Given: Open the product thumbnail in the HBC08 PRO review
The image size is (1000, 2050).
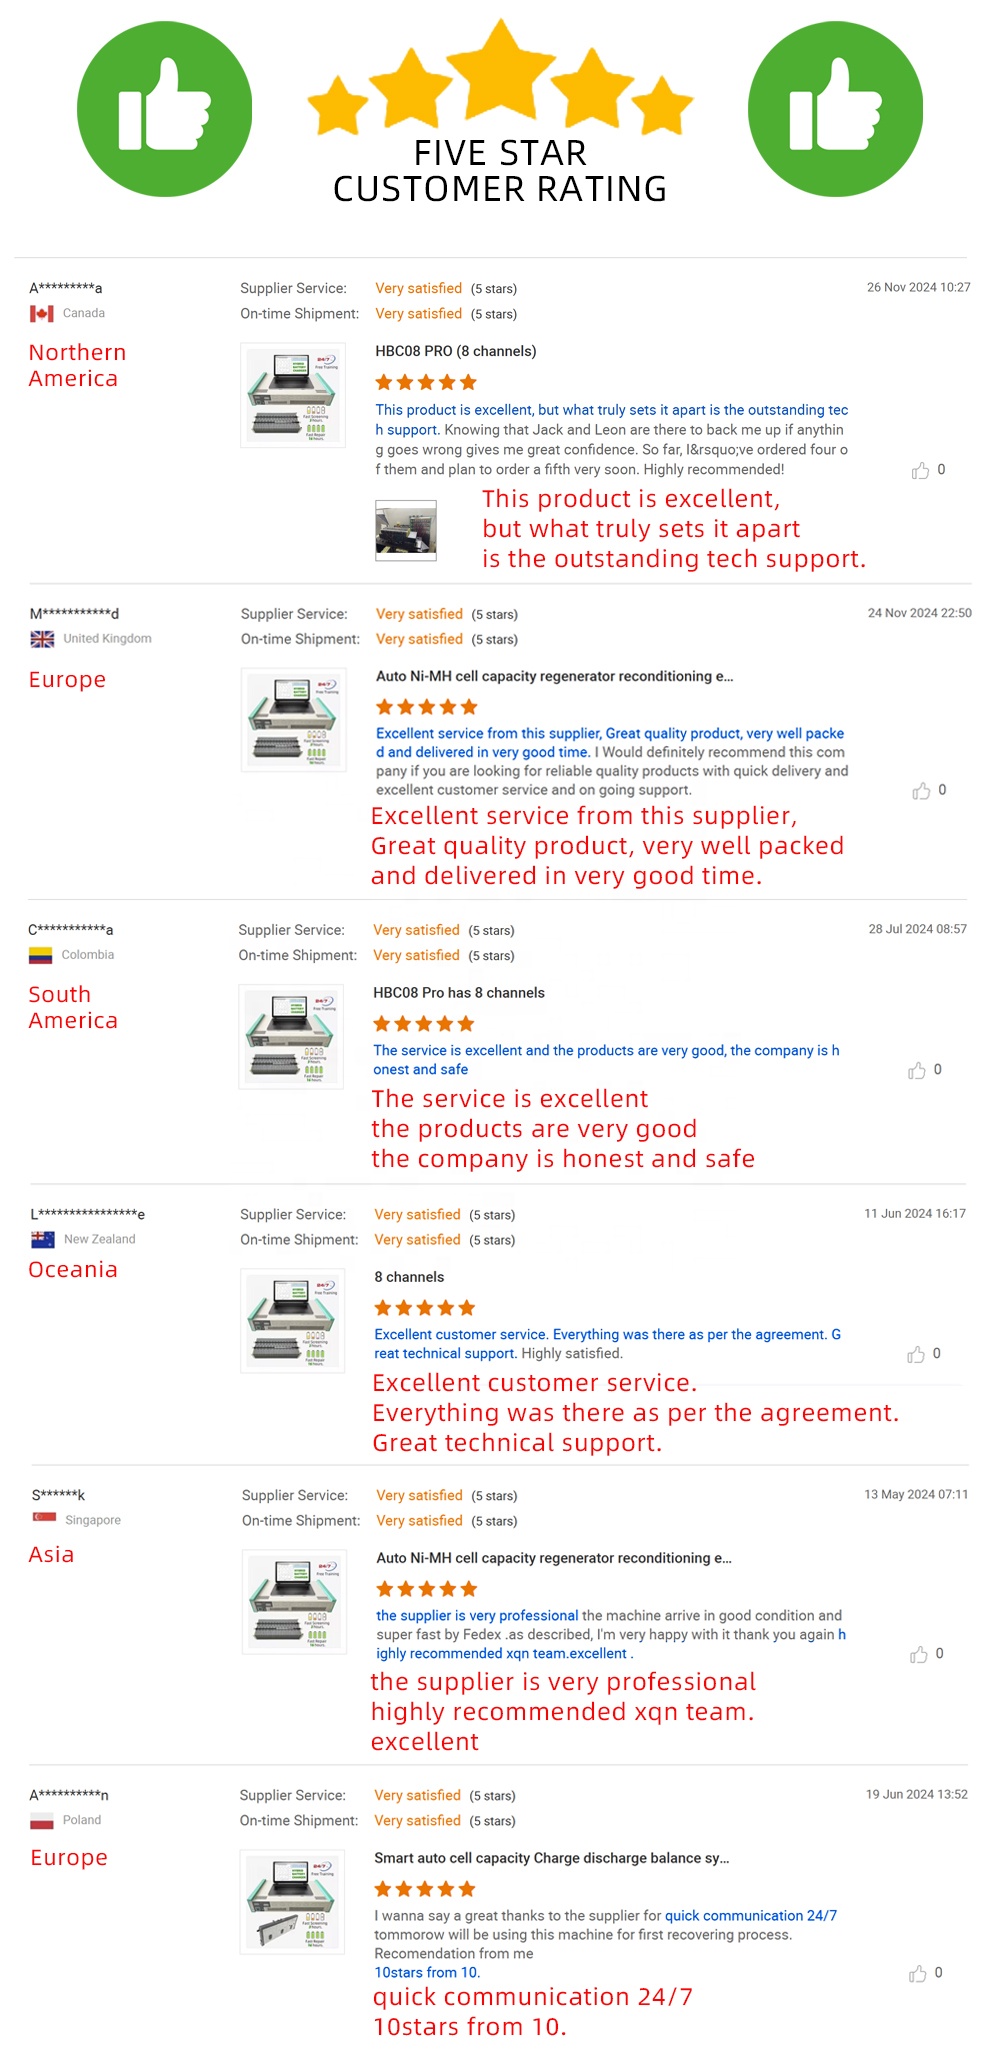Looking at the screenshot, I should [x=293, y=395].
